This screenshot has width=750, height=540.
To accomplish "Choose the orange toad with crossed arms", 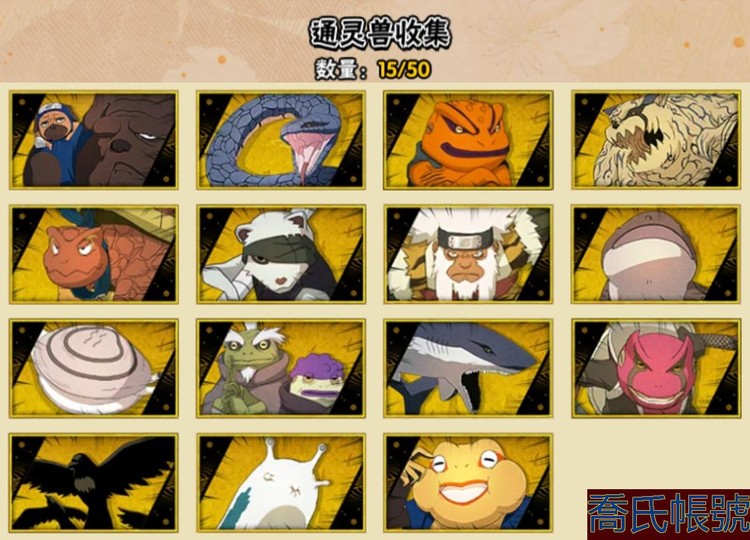I will pyautogui.click(x=468, y=140).
